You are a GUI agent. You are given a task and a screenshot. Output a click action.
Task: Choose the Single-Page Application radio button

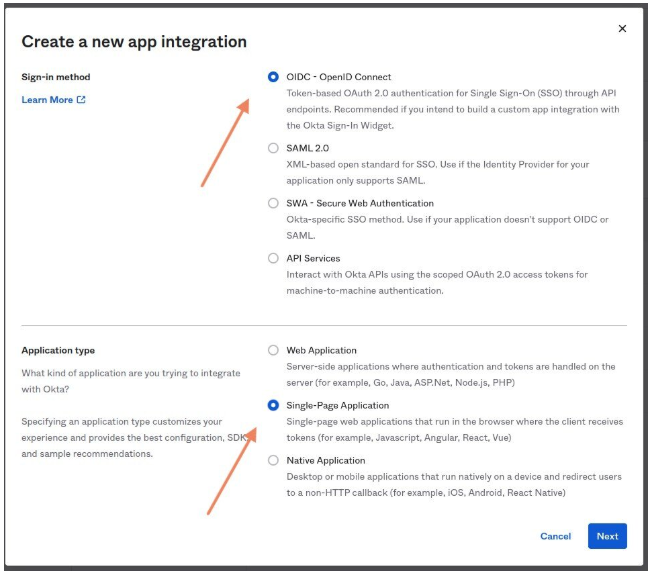(273, 405)
